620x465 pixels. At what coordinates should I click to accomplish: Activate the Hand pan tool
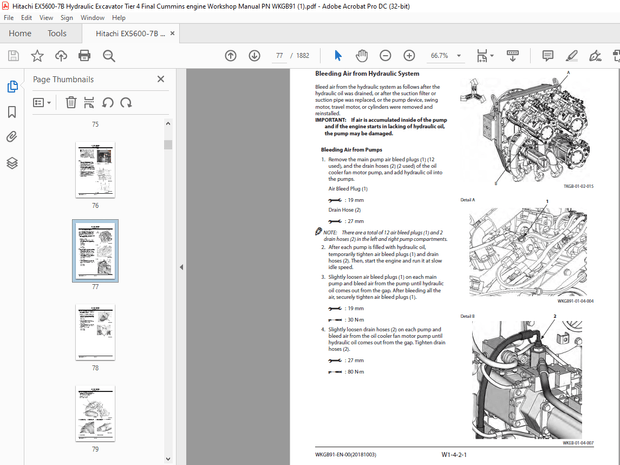[361, 56]
